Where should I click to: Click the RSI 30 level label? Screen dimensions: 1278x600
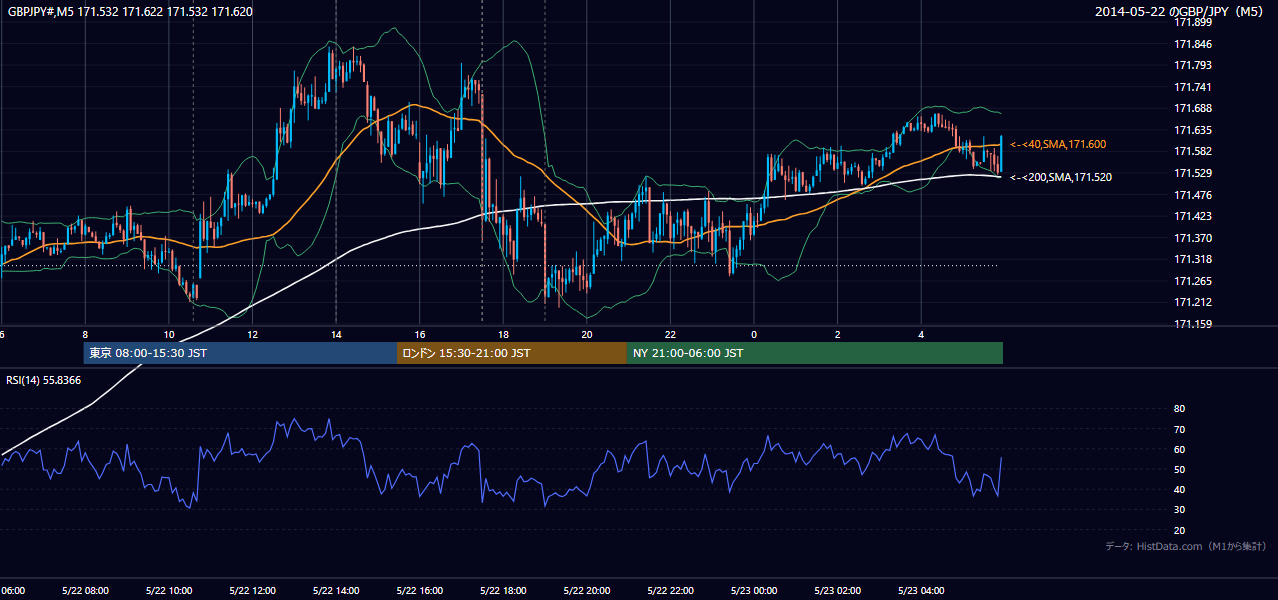click(x=1179, y=510)
